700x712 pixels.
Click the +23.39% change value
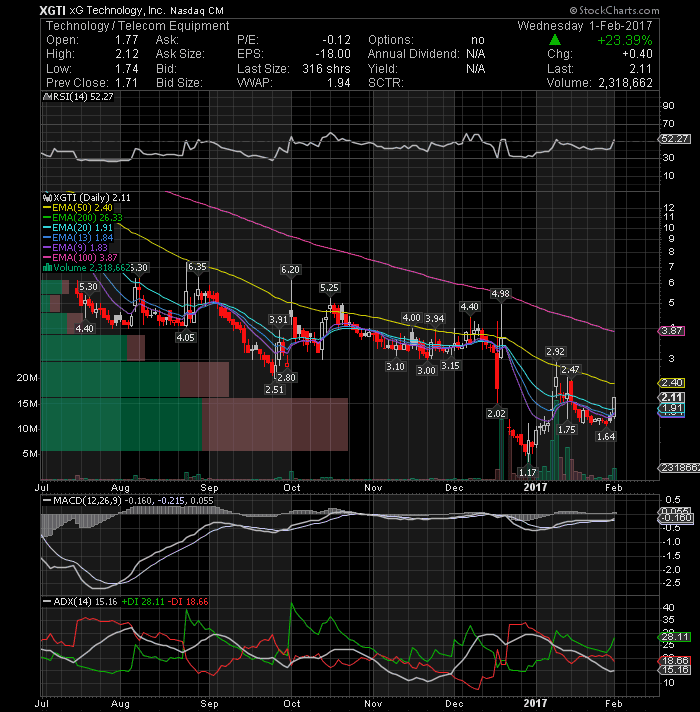pyautogui.click(x=625, y=40)
